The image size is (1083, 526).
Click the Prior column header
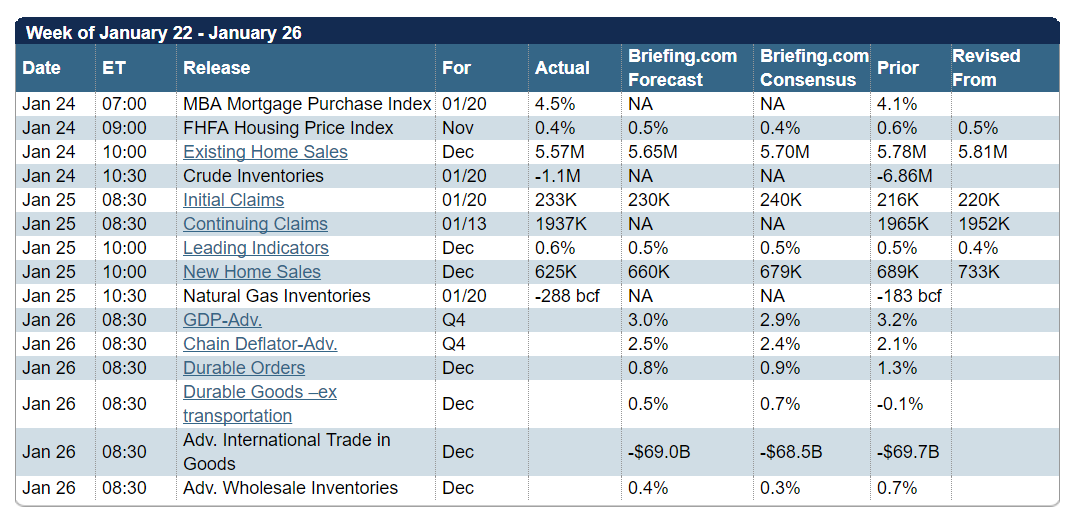tap(898, 68)
